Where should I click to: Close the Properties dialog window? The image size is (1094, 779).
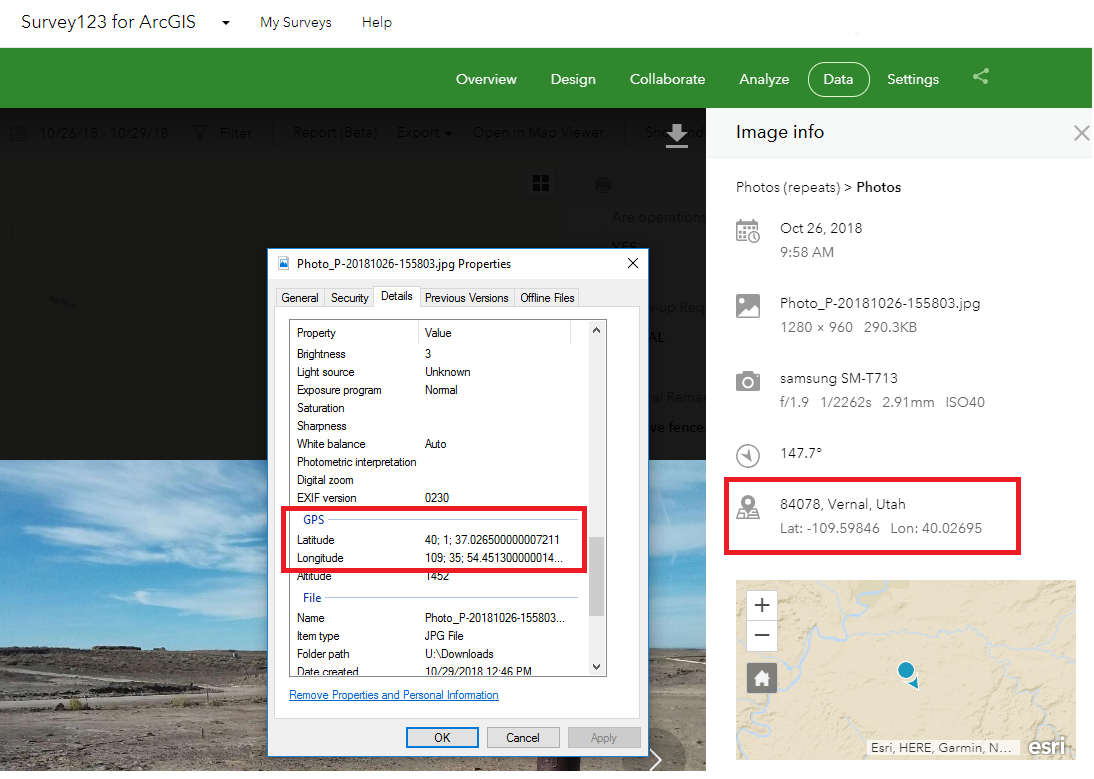pos(633,264)
